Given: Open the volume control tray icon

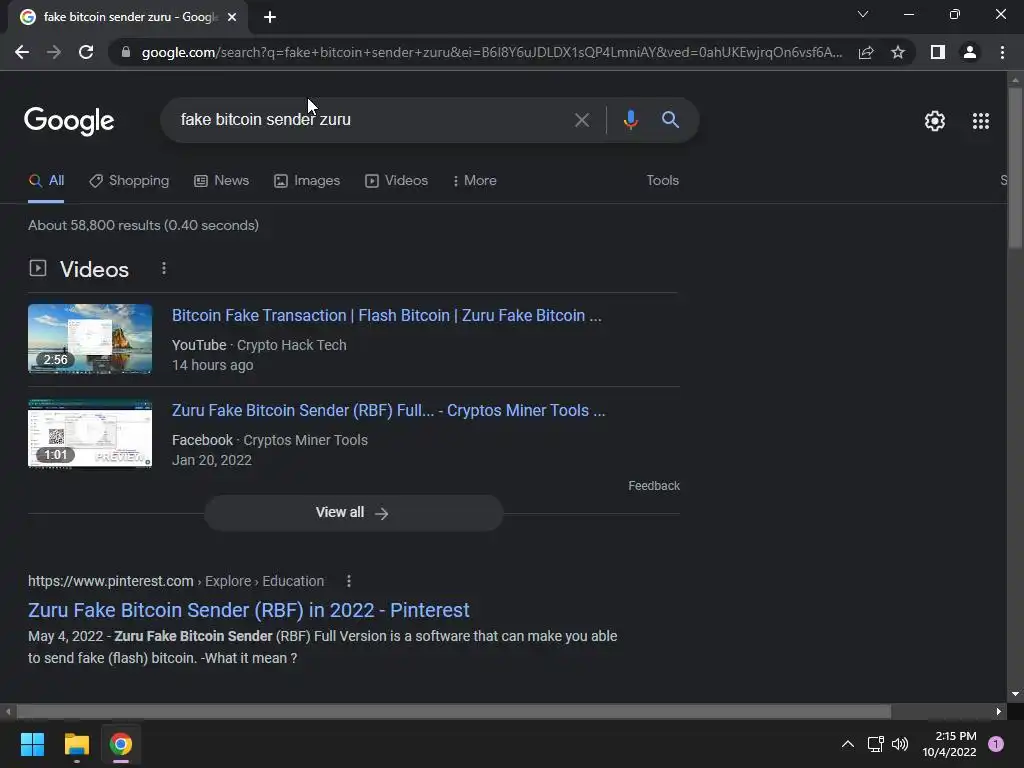Looking at the screenshot, I should [900, 744].
